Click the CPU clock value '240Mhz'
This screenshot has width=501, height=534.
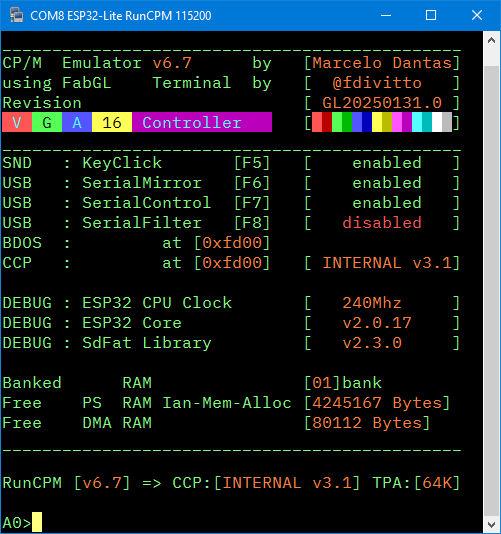pyautogui.click(x=372, y=303)
